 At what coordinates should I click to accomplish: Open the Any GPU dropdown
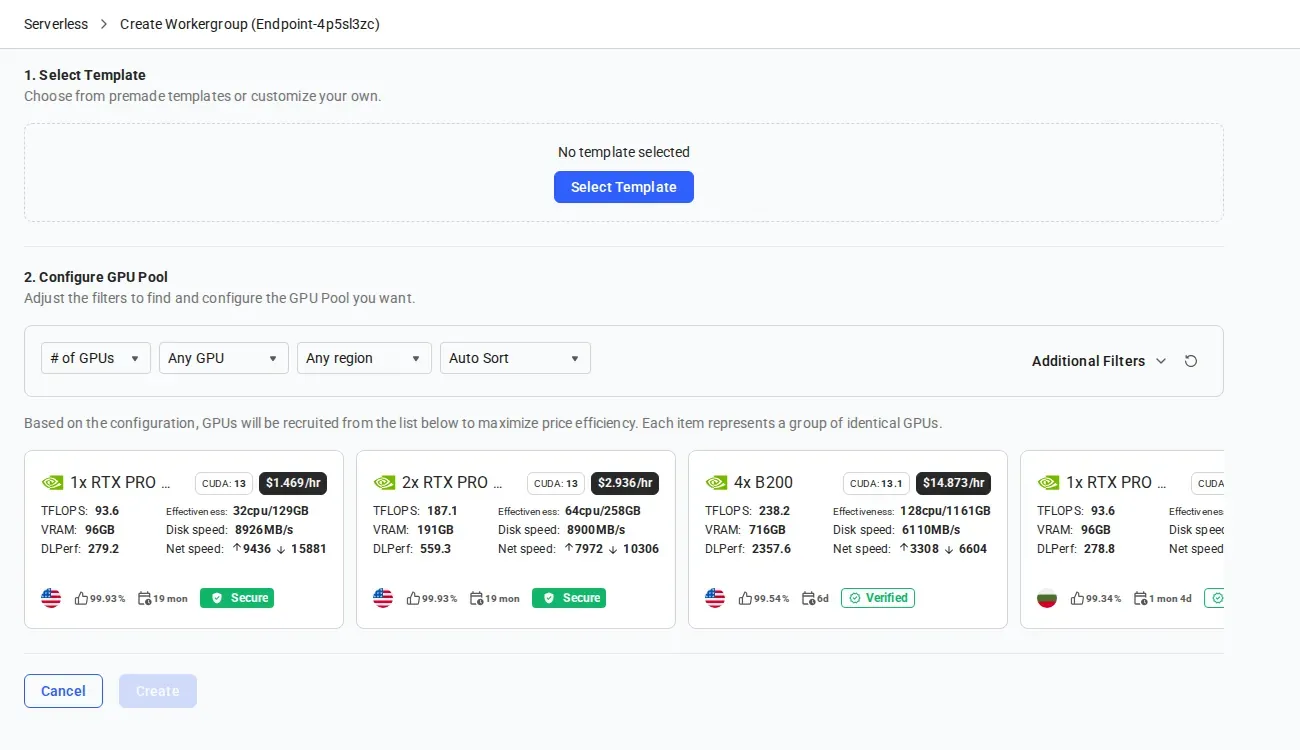point(224,358)
